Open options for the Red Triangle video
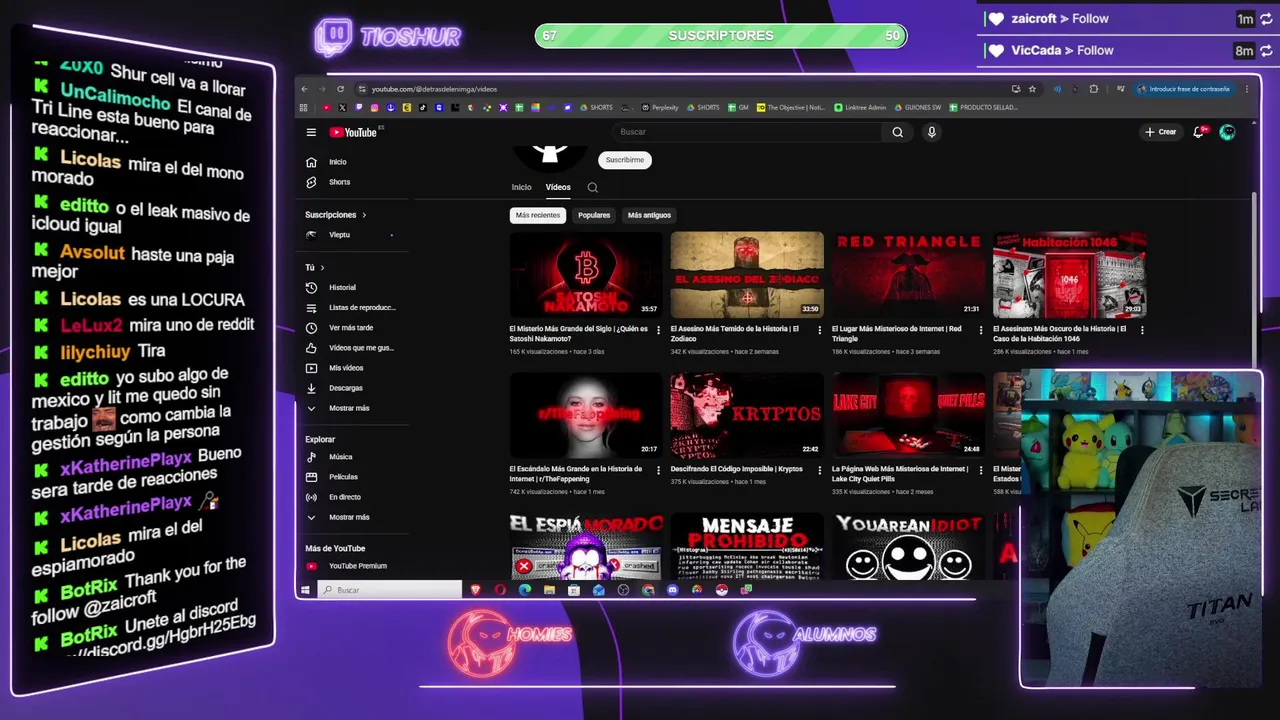 981,330
